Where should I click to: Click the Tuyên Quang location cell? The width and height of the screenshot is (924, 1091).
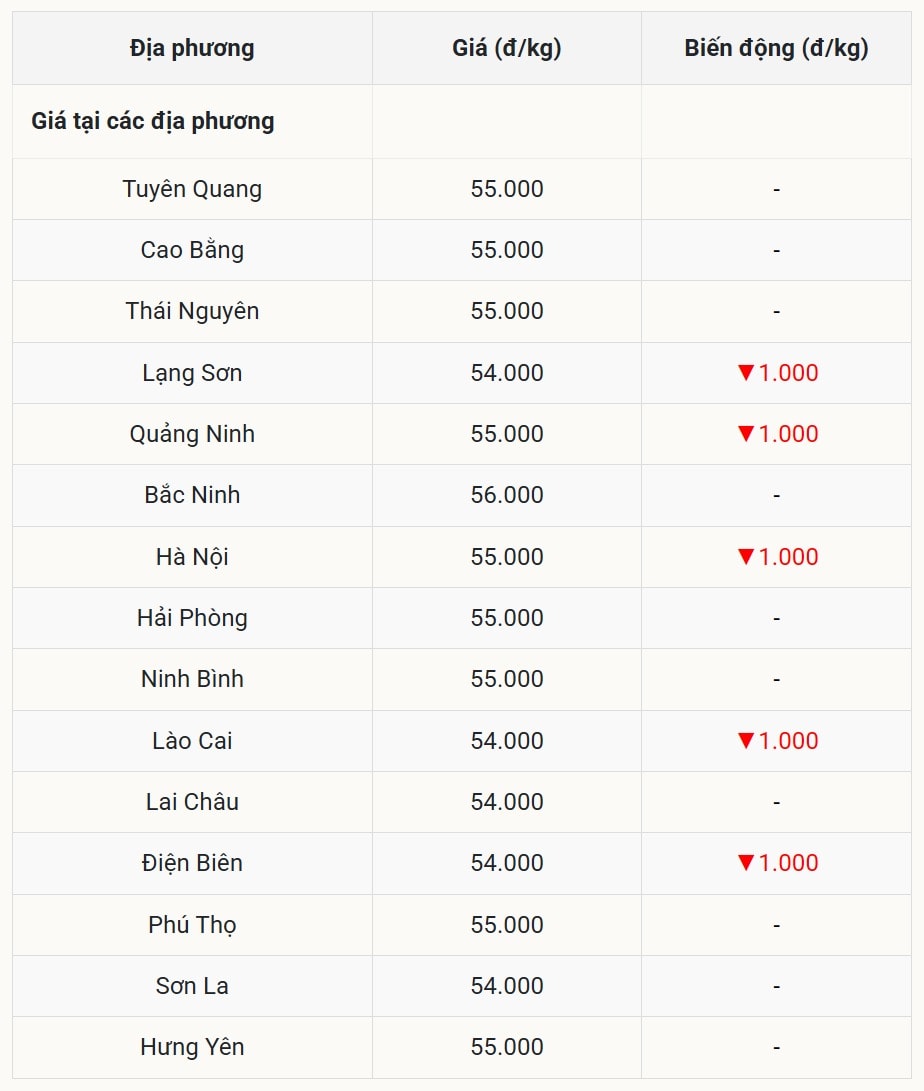192,189
